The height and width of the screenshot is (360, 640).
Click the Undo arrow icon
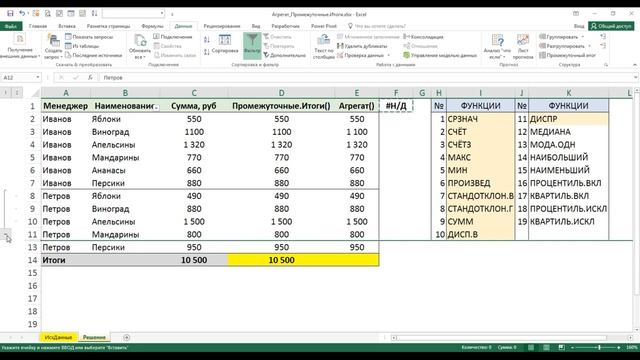click(x=22, y=13)
